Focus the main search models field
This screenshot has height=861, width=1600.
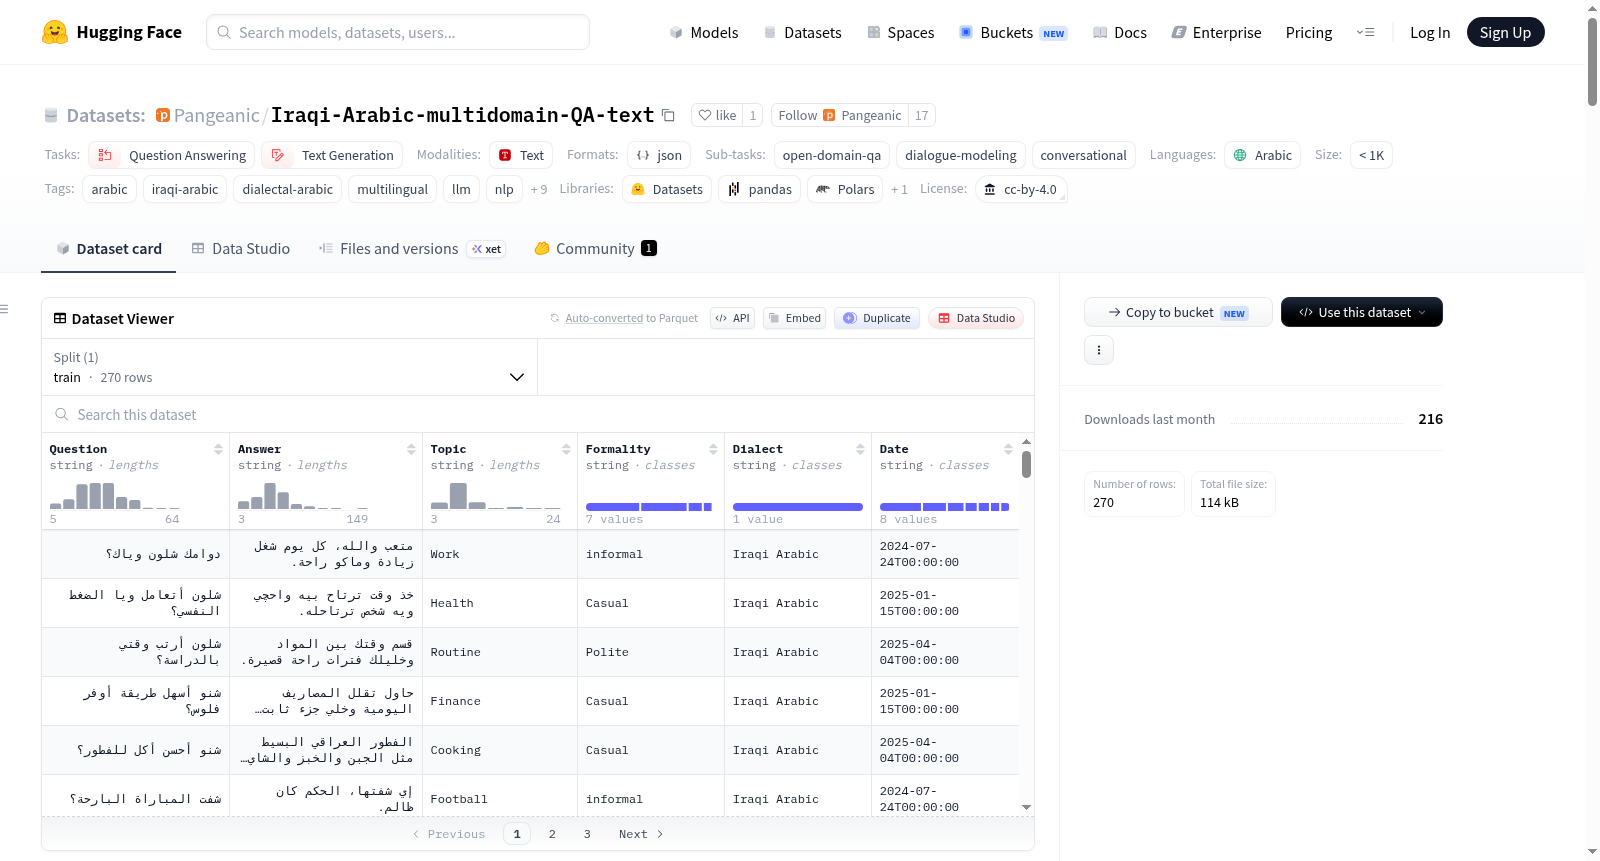tap(398, 32)
